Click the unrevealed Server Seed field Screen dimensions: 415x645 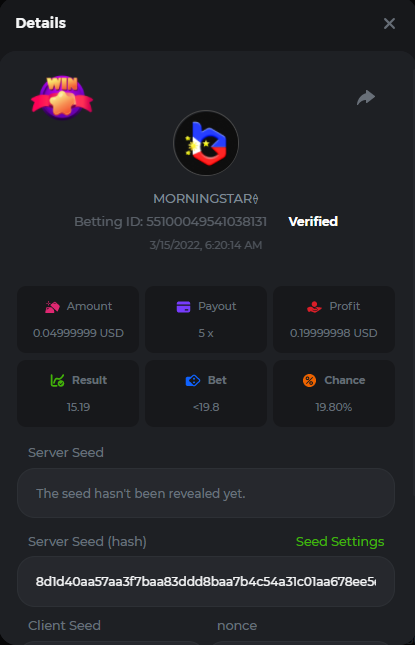coord(206,493)
